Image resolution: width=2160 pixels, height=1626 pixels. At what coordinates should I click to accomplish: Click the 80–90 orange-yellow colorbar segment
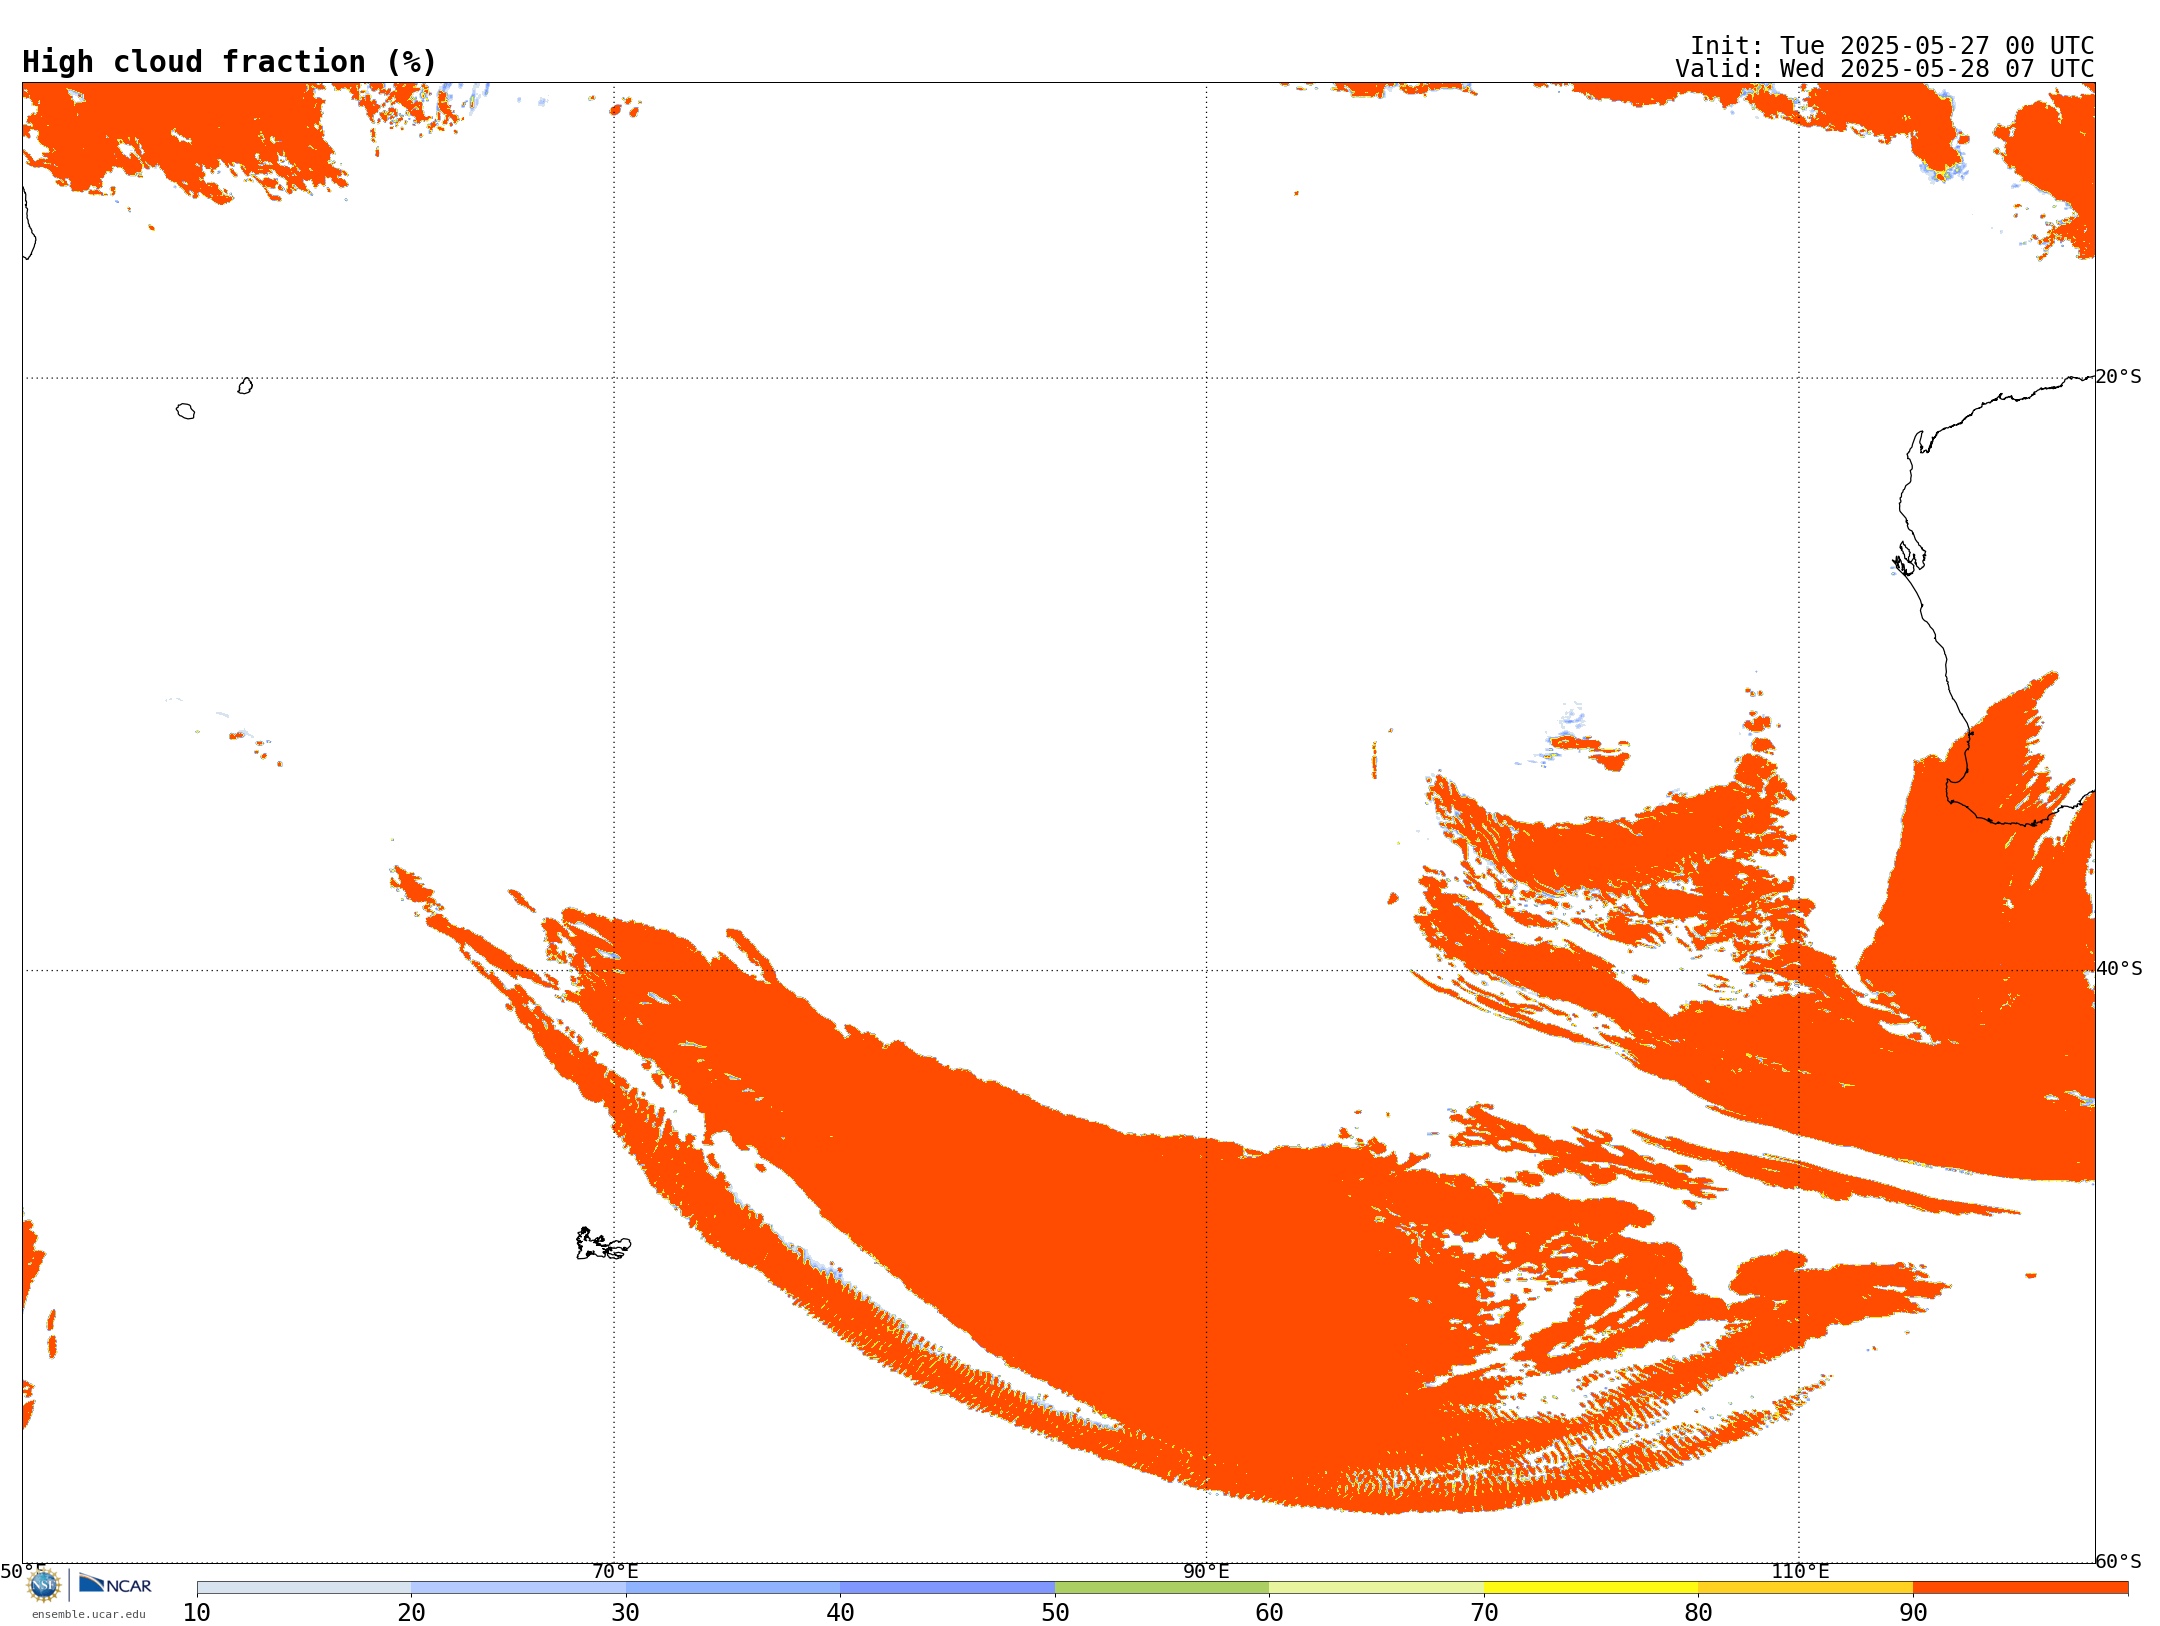click(x=1805, y=1588)
